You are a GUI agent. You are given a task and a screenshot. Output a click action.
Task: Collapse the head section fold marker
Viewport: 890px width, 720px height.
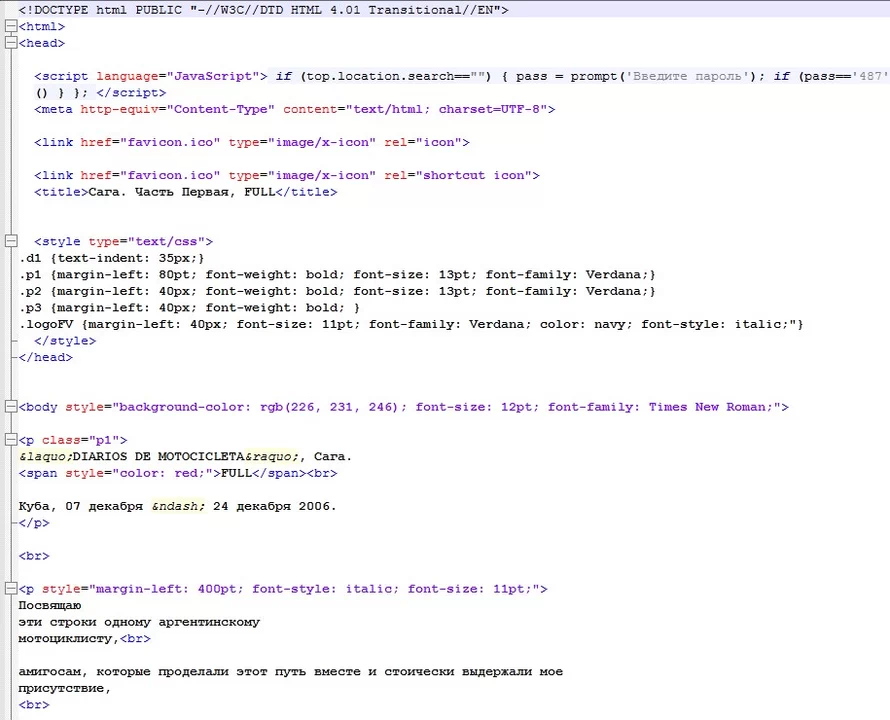[10, 43]
